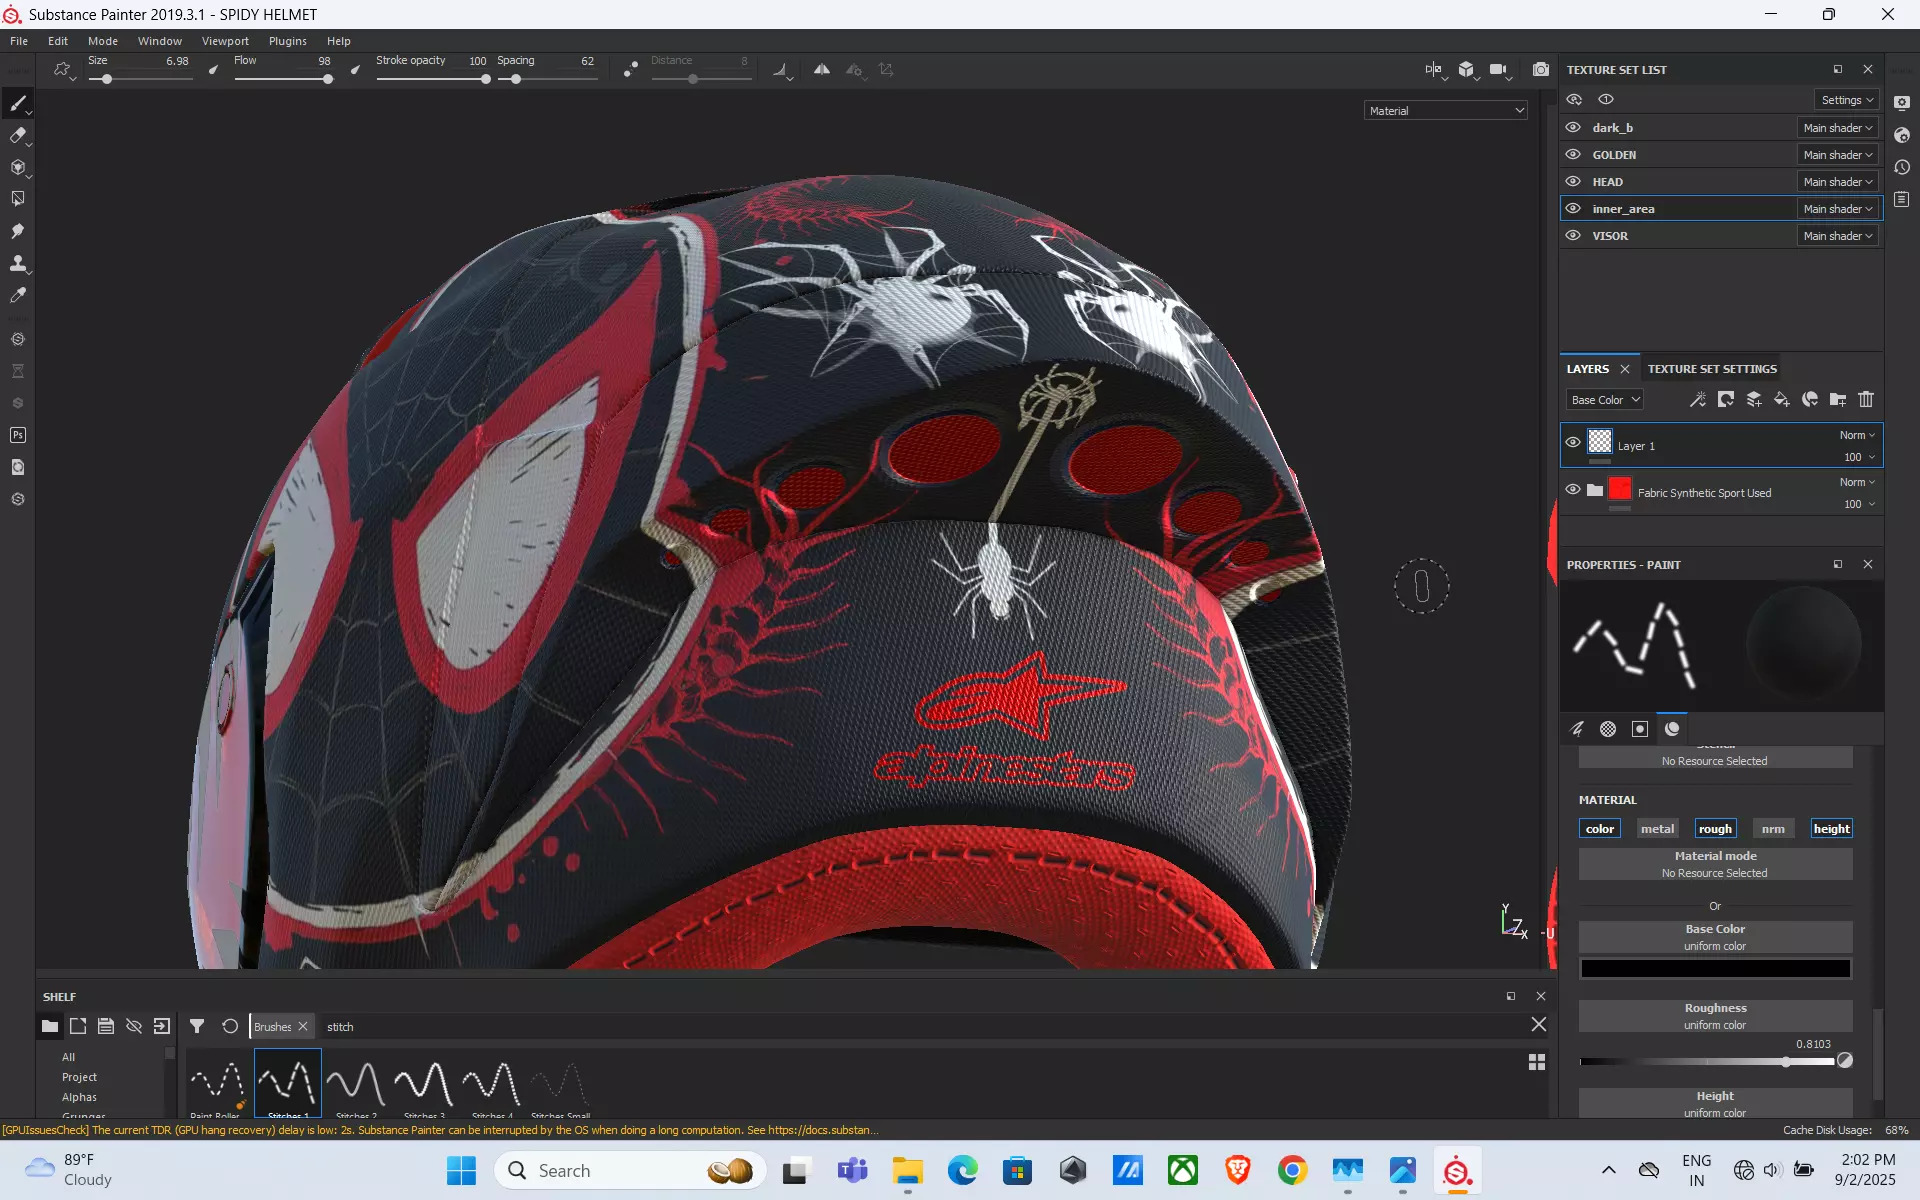Switch shelf to grid view icon

(1537, 1062)
